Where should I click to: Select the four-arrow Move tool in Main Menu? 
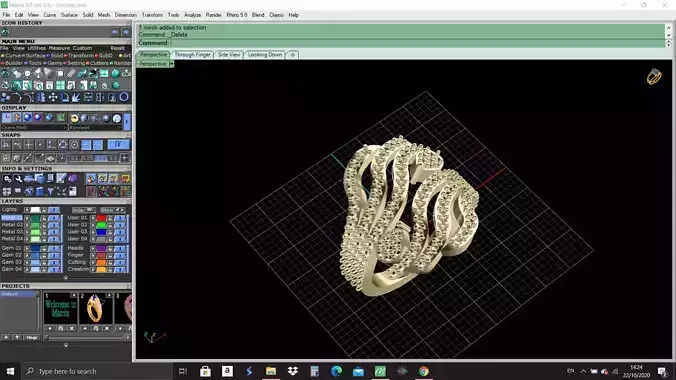click(53, 97)
